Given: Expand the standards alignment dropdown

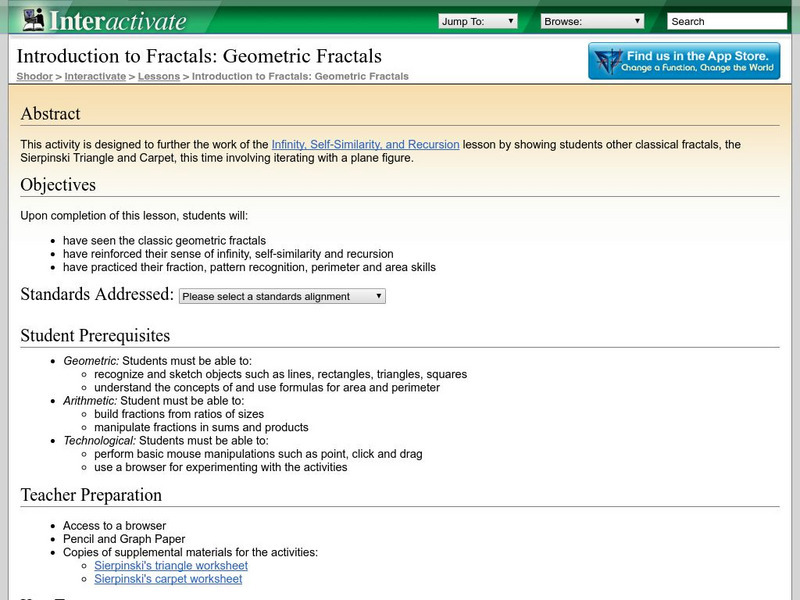Looking at the screenshot, I should (282, 296).
